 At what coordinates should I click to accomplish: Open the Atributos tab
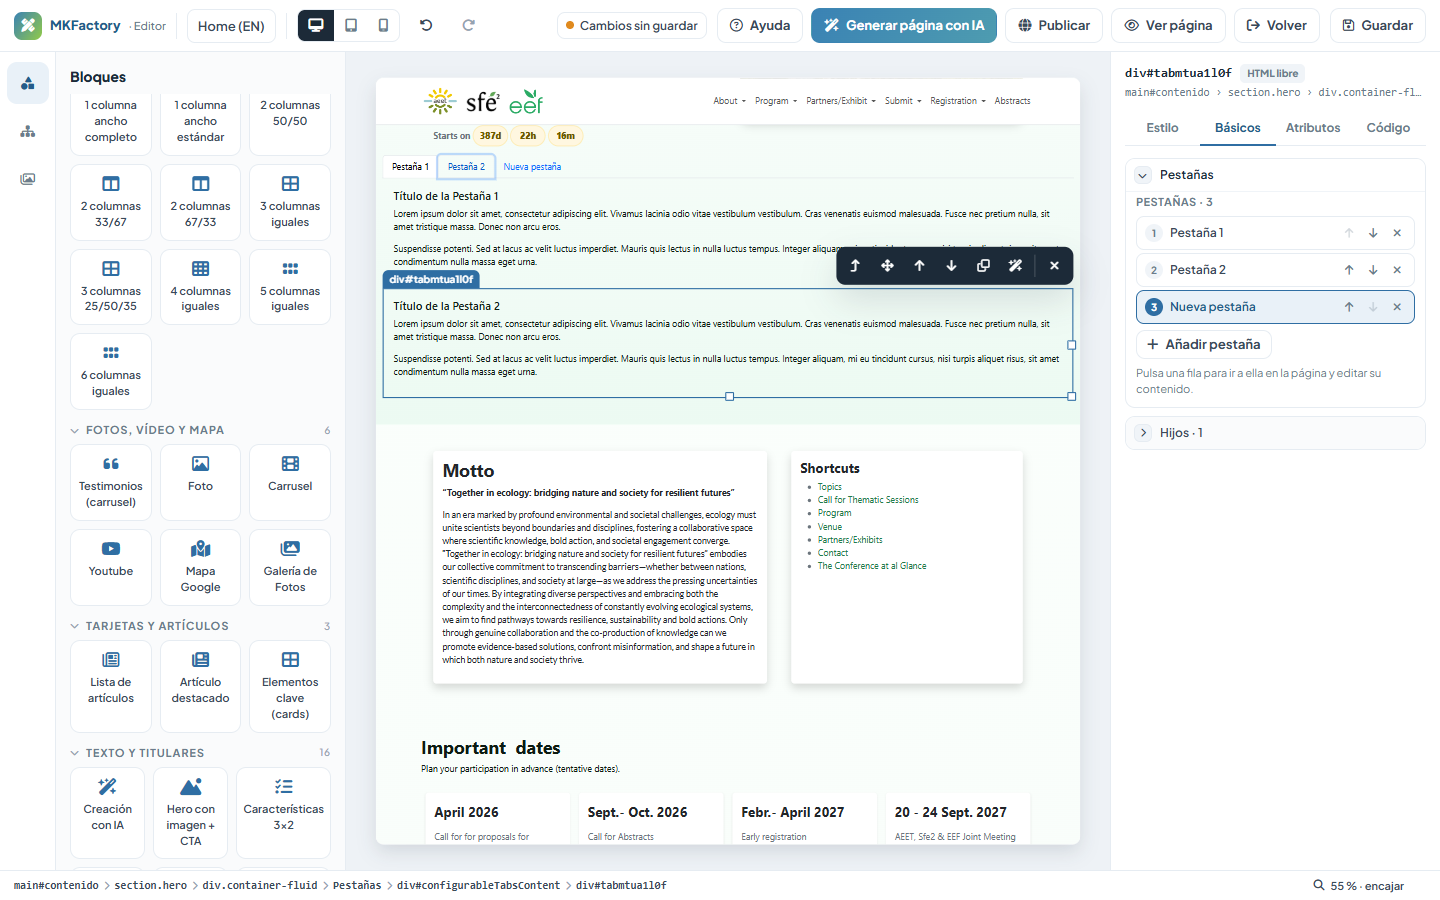pyautogui.click(x=1313, y=128)
